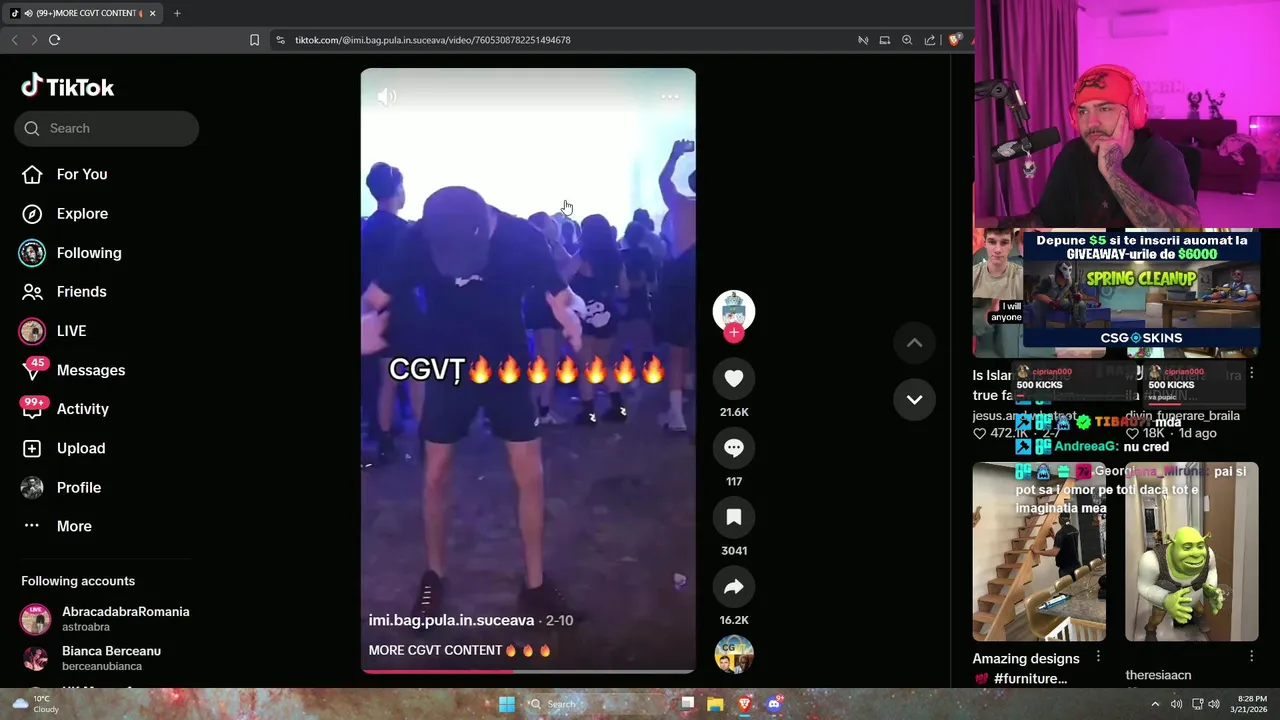Image resolution: width=1280 pixels, height=720 pixels.
Task: Show hidden system tray icons
Action: 1156,704
